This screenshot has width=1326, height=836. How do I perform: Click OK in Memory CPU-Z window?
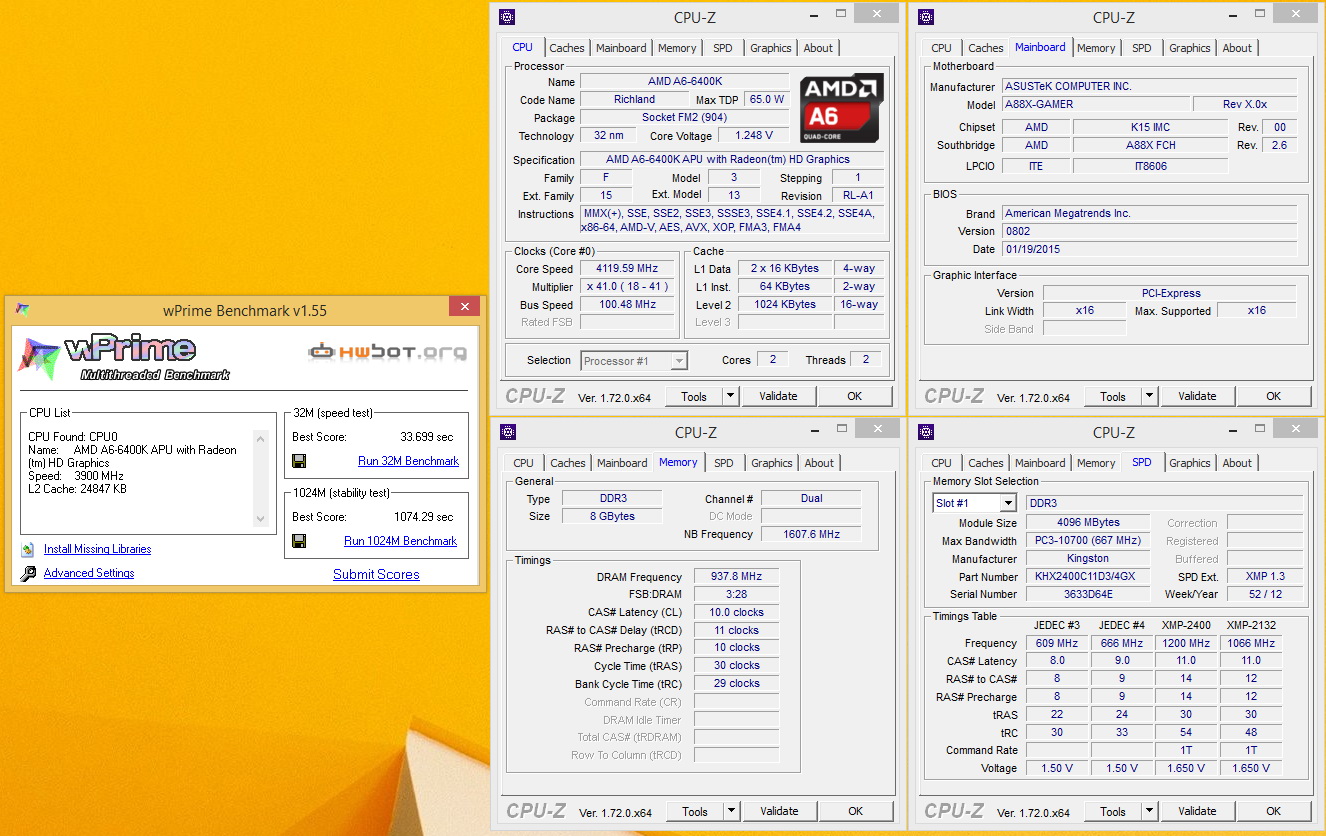(855, 811)
